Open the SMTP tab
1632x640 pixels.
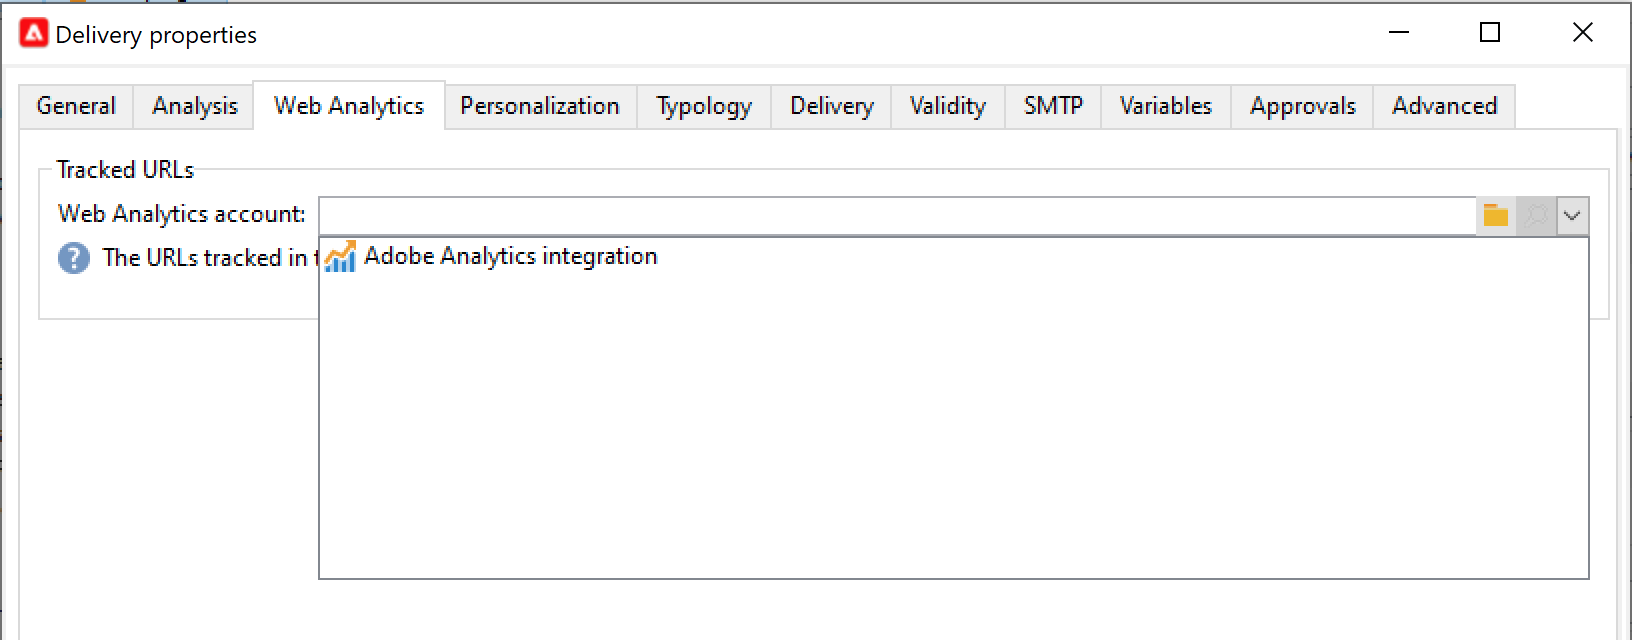point(1053,106)
